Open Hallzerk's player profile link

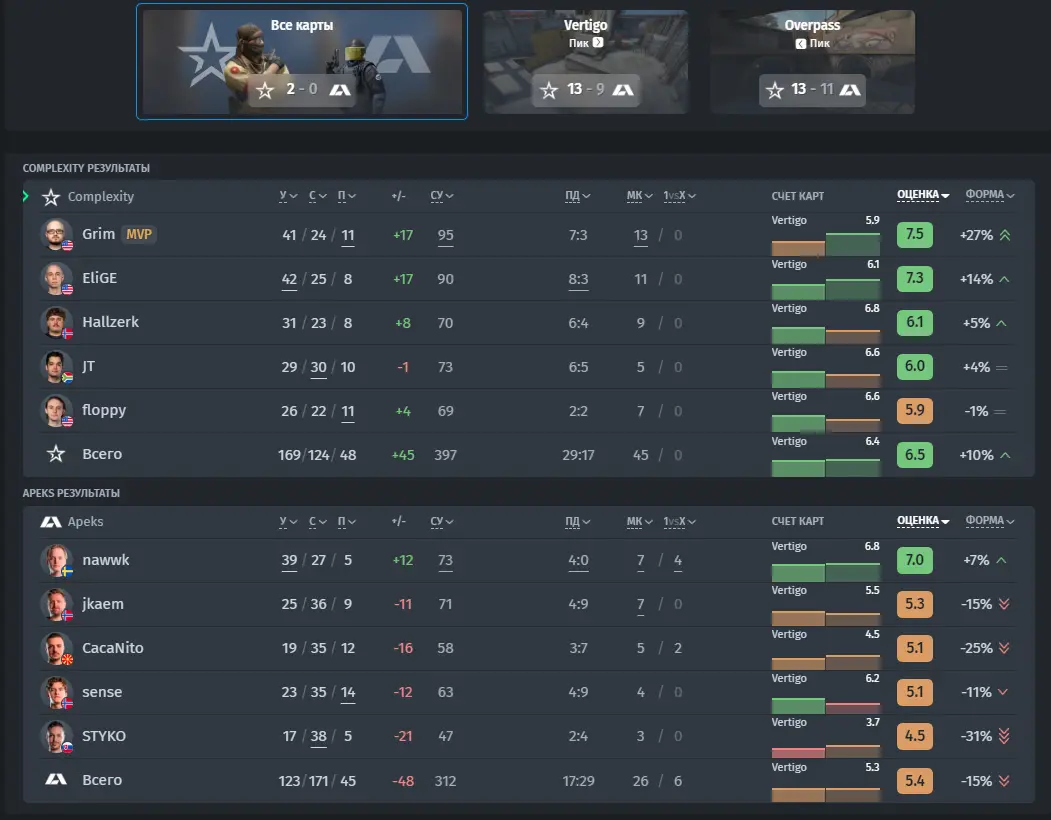pos(111,323)
